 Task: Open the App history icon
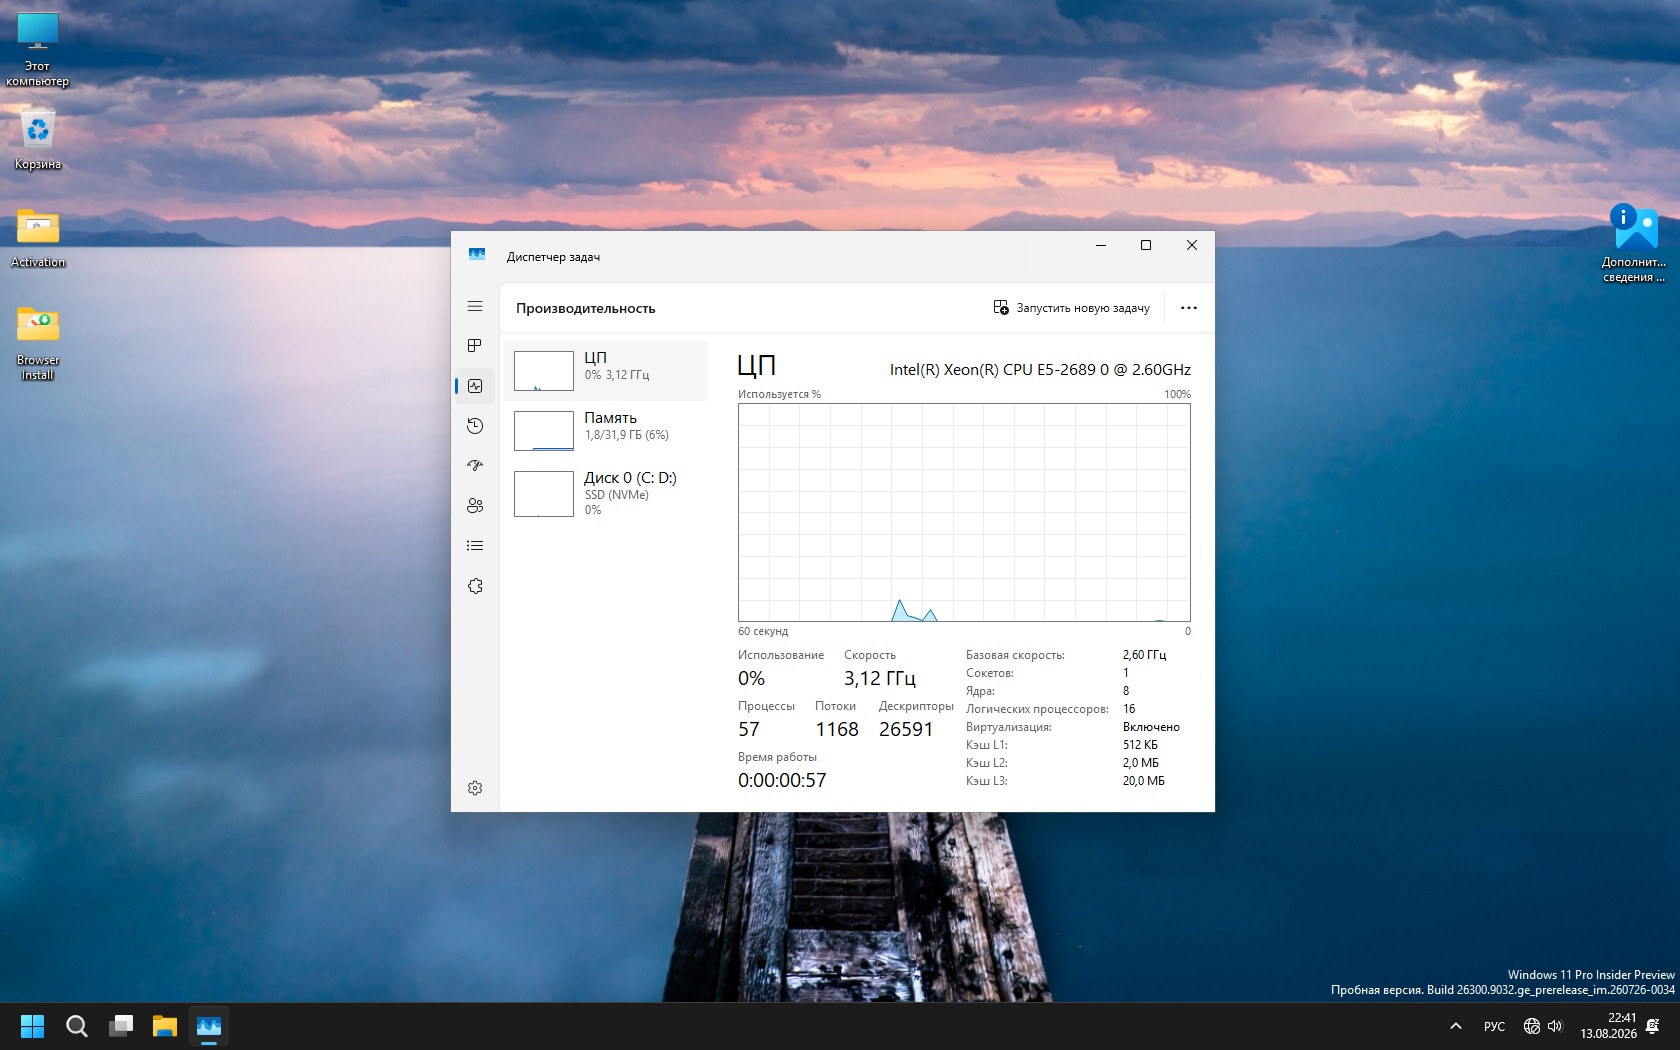[x=475, y=426]
